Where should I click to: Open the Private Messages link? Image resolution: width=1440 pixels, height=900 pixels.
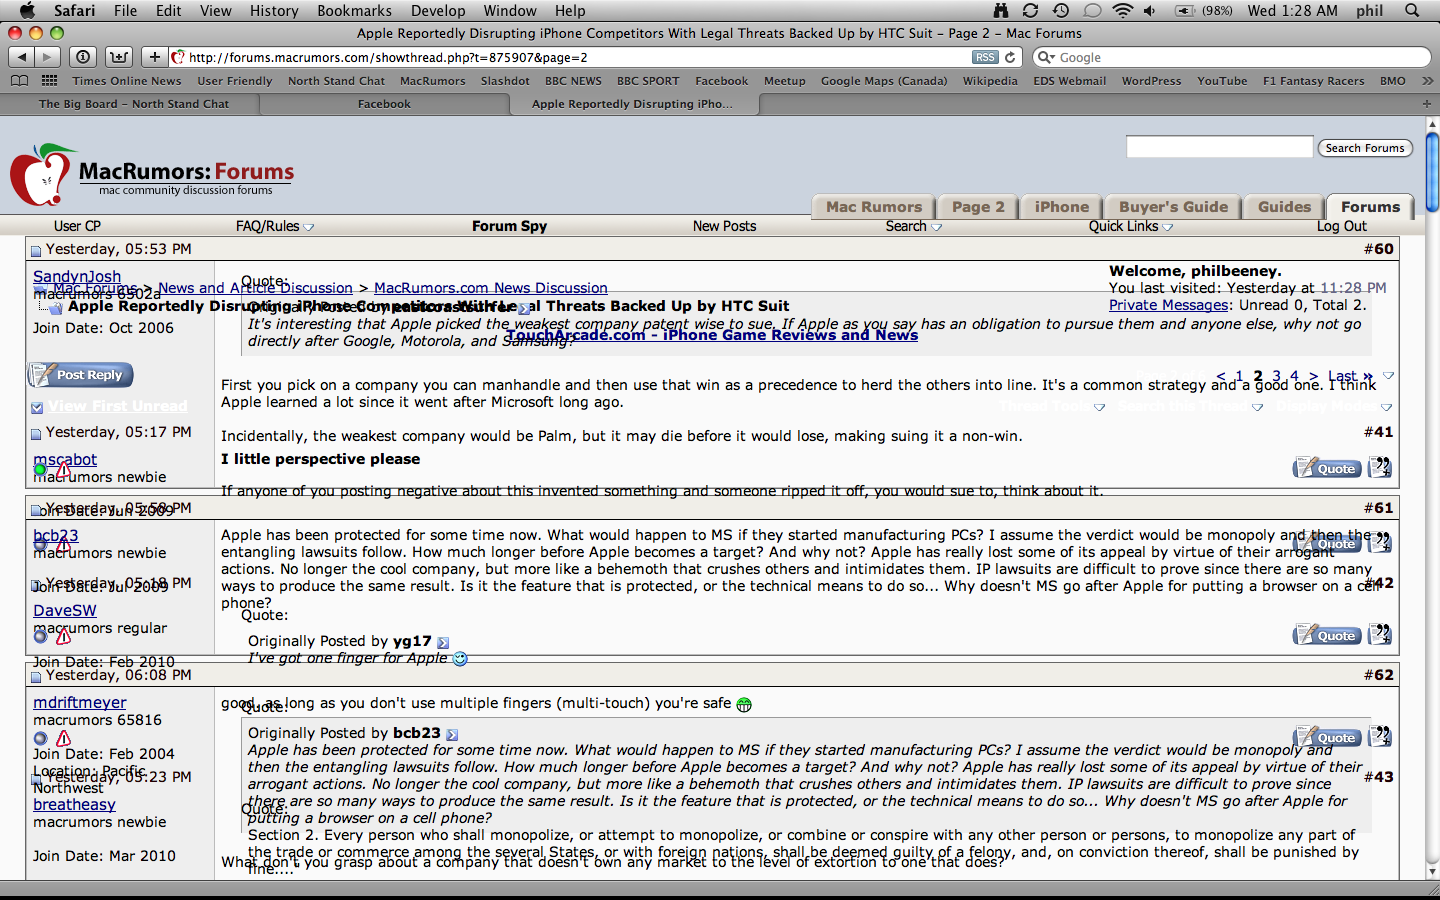point(1168,305)
